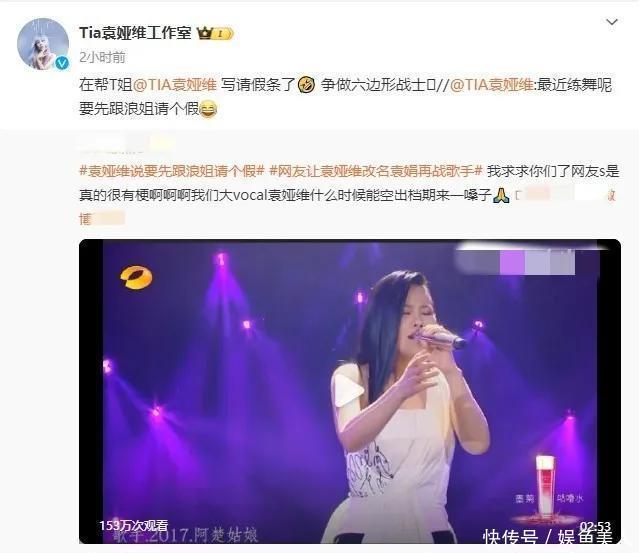Screen dimensions: 639x553
Task: Click the 02:53 video duration label
Action: click(595, 526)
